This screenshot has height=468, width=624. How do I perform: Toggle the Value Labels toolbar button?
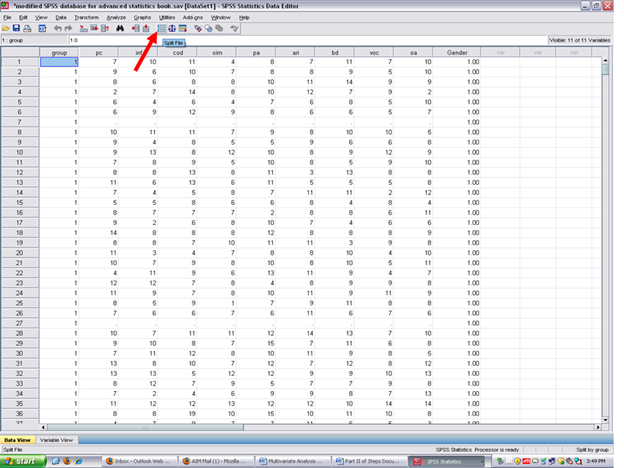[x=199, y=28]
